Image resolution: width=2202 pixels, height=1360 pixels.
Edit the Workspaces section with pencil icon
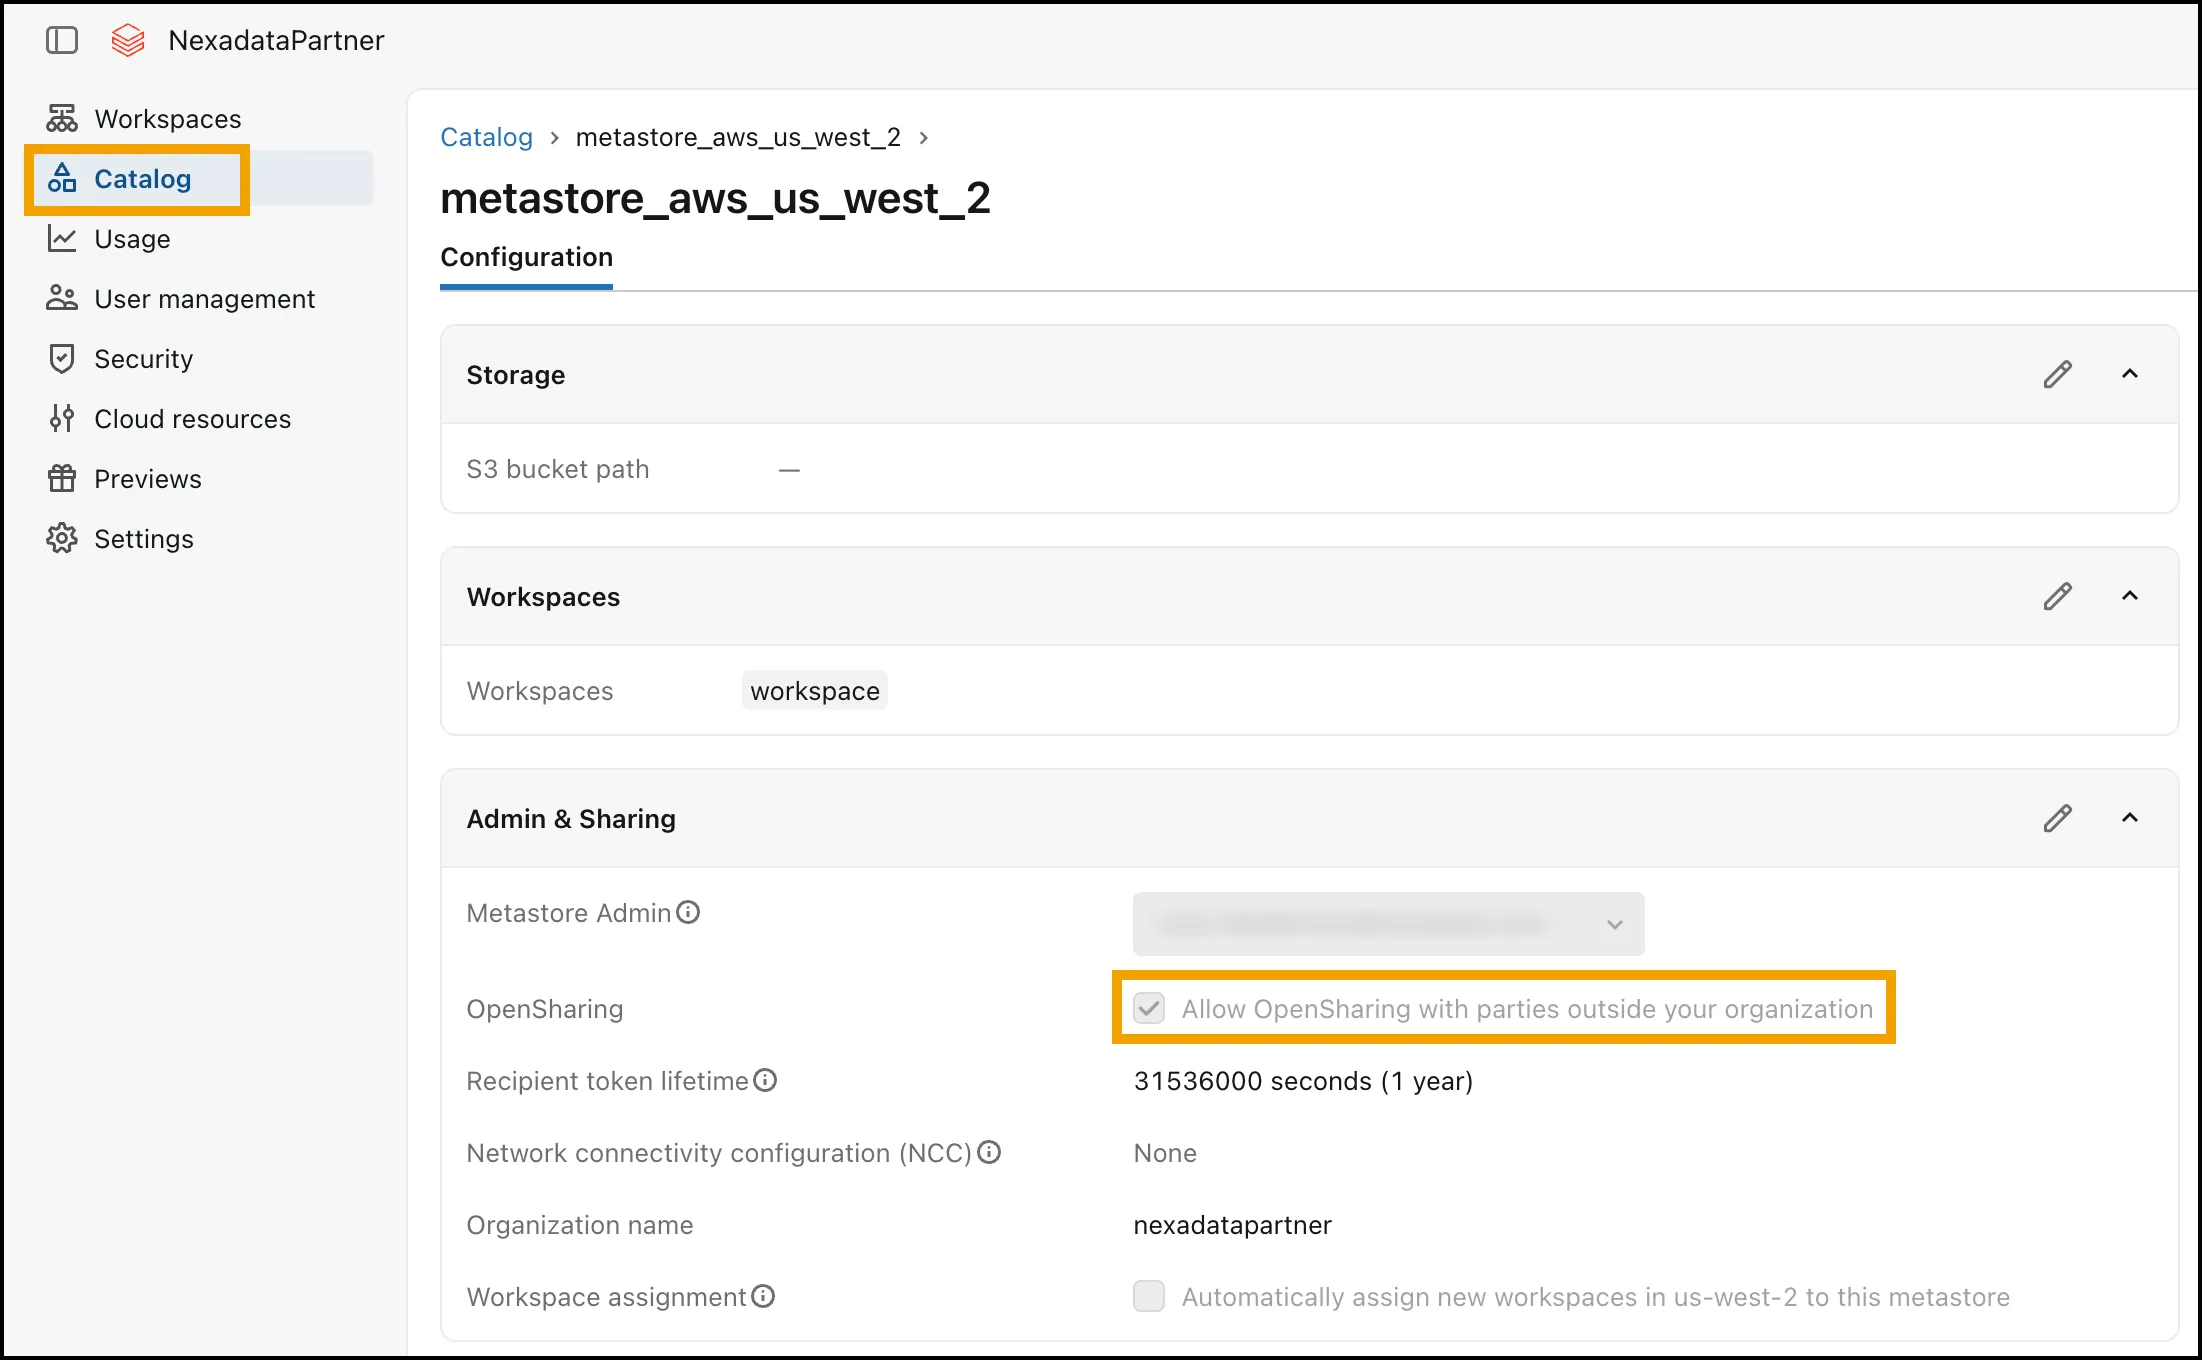(x=2057, y=597)
